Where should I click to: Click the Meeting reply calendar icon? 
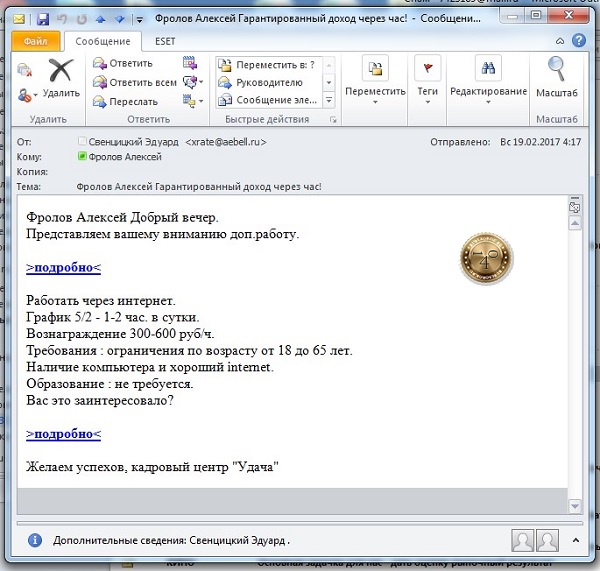pyautogui.click(x=190, y=62)
